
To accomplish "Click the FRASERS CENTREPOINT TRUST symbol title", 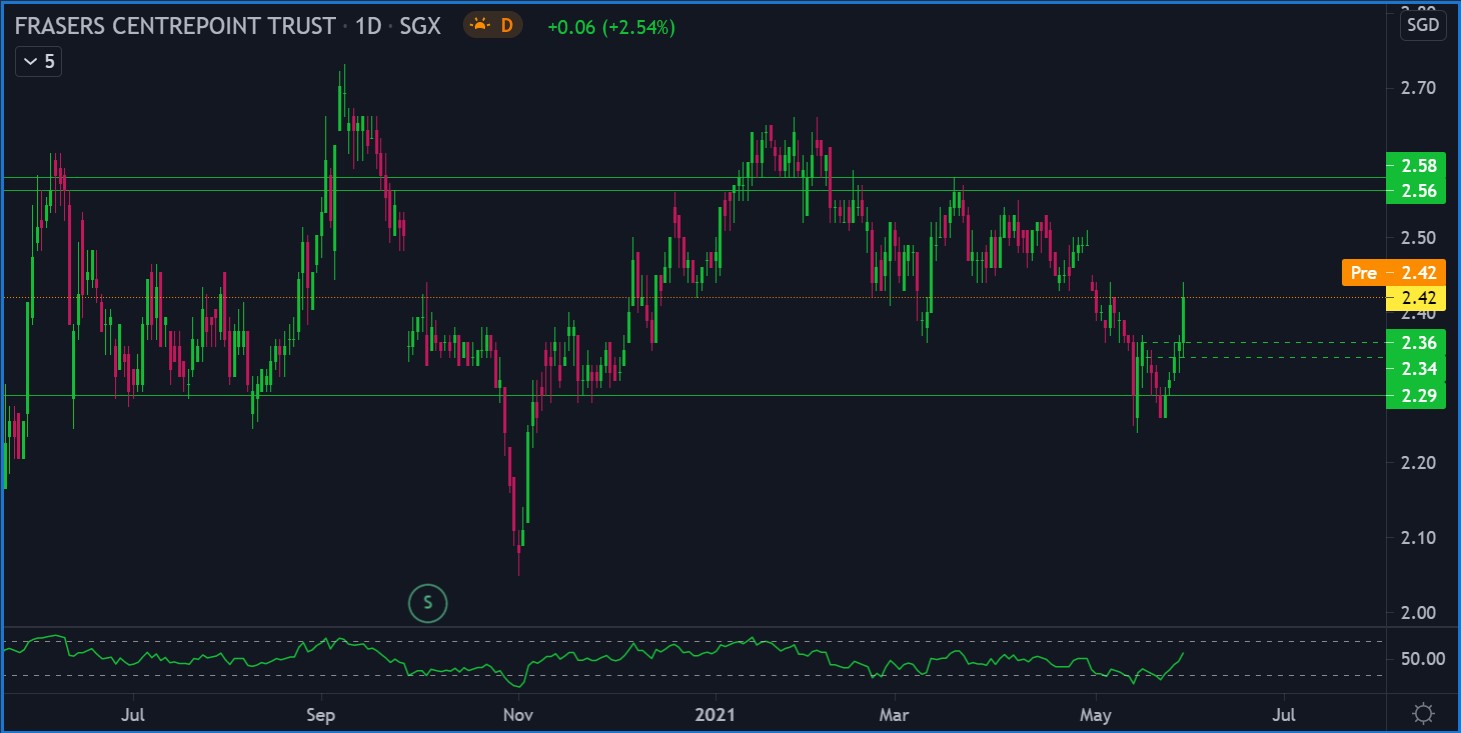I will [x=175, y=26].
